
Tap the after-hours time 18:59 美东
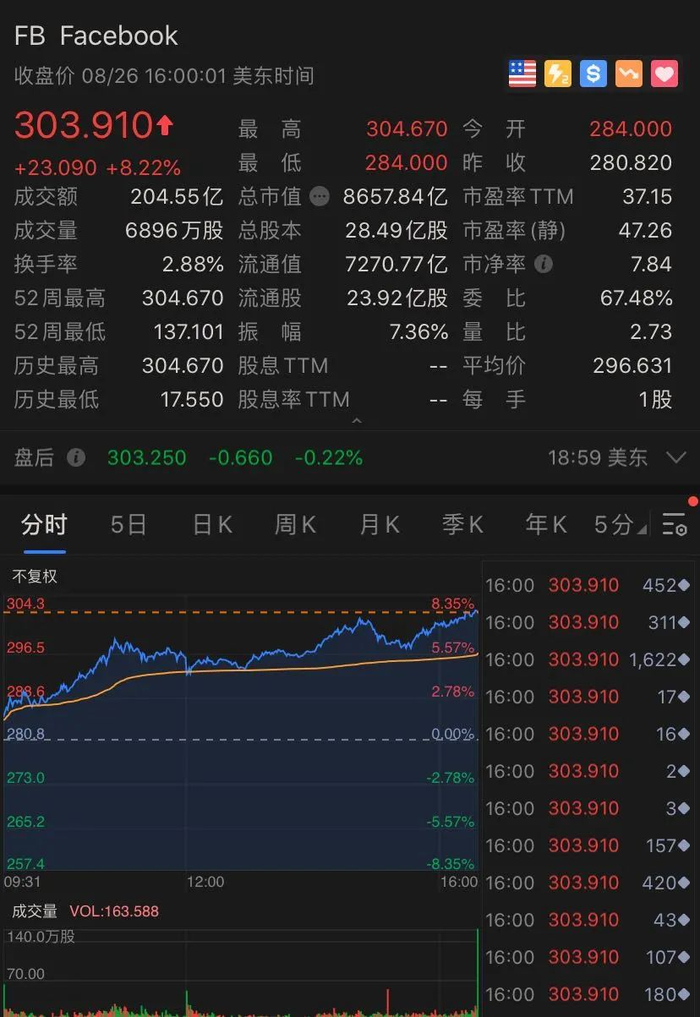tap(597, 458)
